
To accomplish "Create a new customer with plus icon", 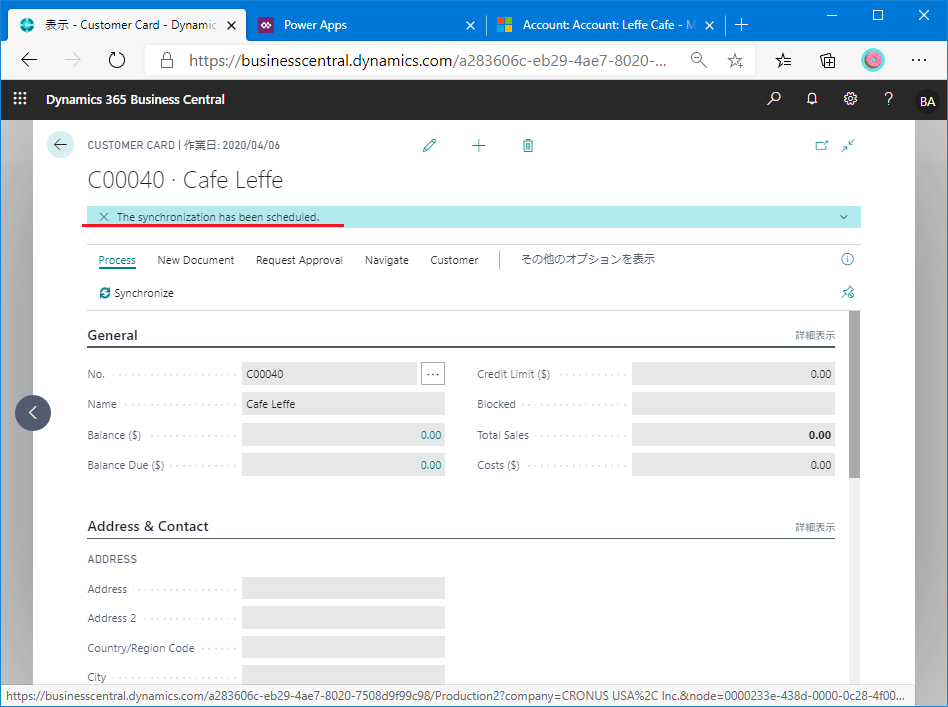I will tap(478, 145).
